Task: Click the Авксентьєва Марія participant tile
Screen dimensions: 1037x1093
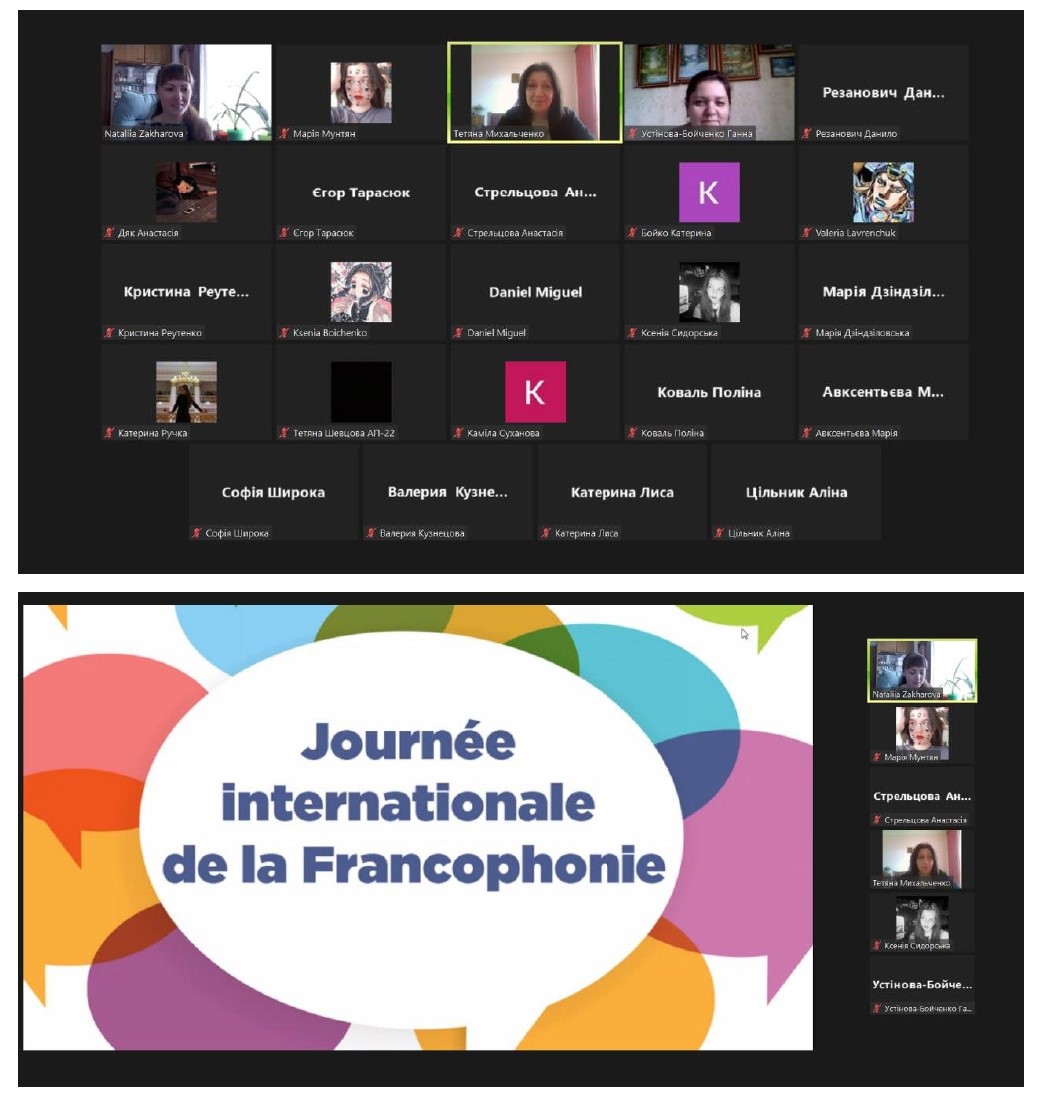Action: [883, 392]
